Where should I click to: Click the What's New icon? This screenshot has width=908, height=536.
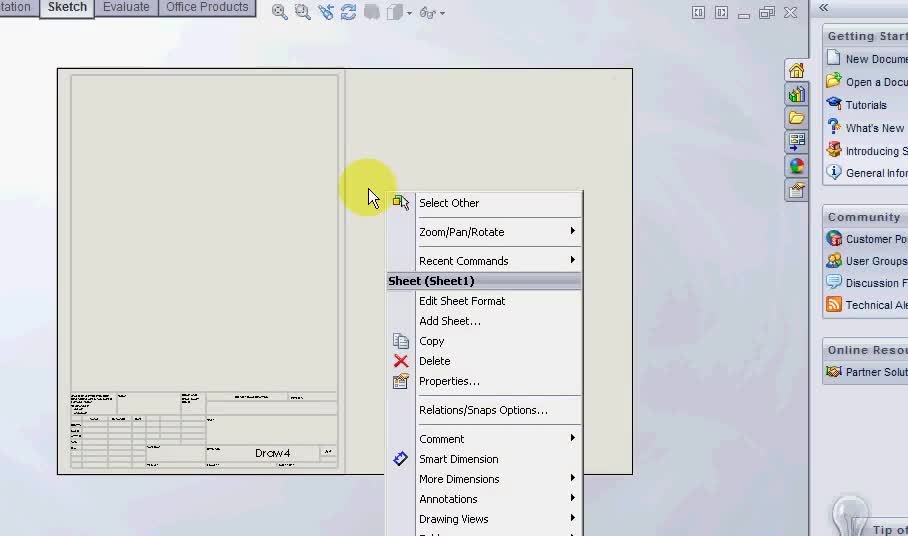[834, 126]
